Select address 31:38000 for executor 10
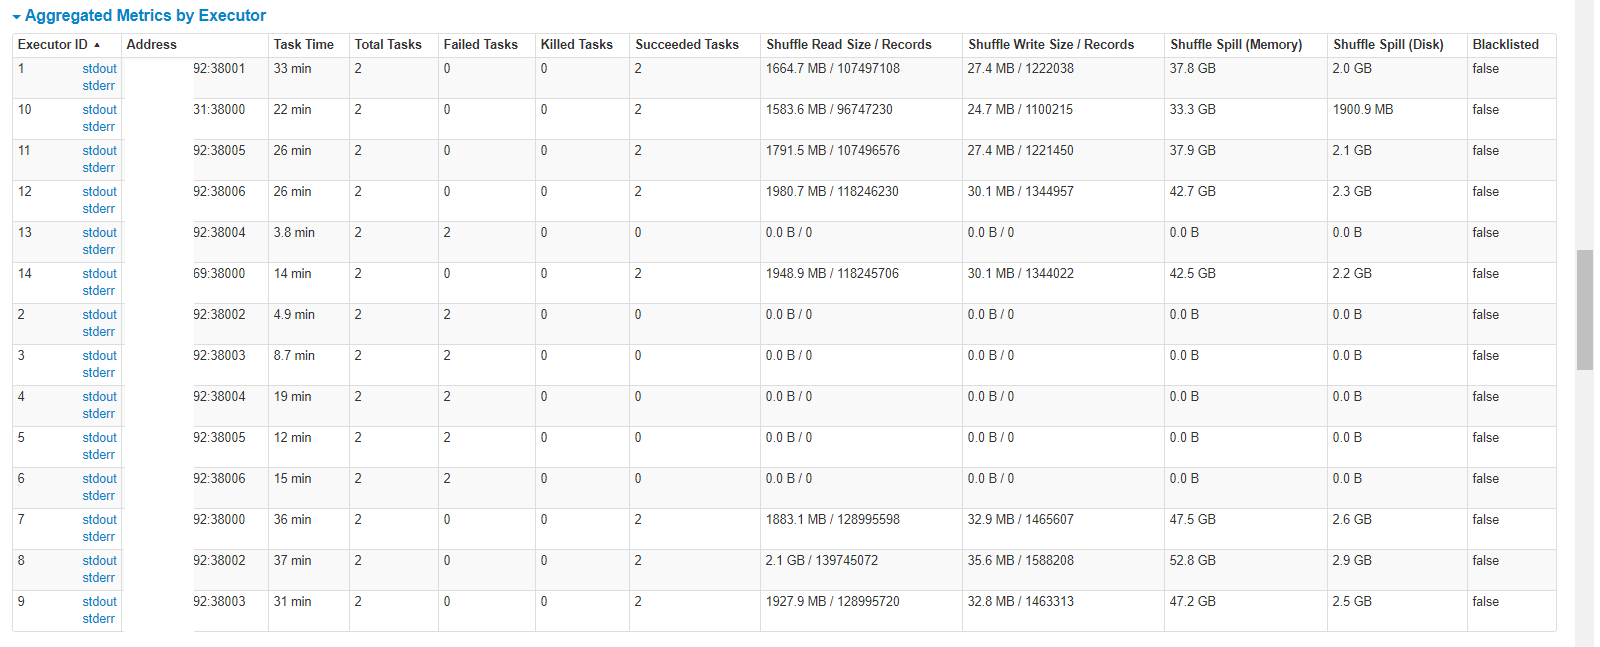The height and width of the screenshot is (647, 1600). [x=219, y=110]
